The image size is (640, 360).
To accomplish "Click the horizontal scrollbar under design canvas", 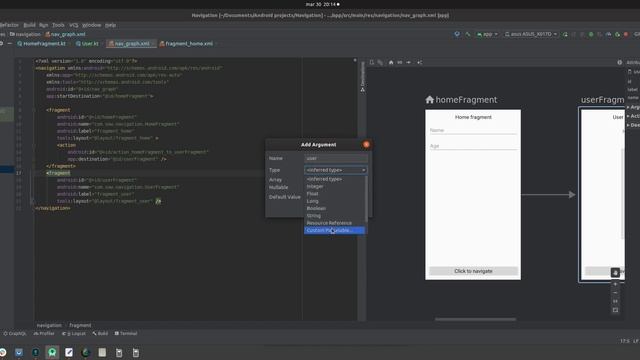I will coord(476,320).
